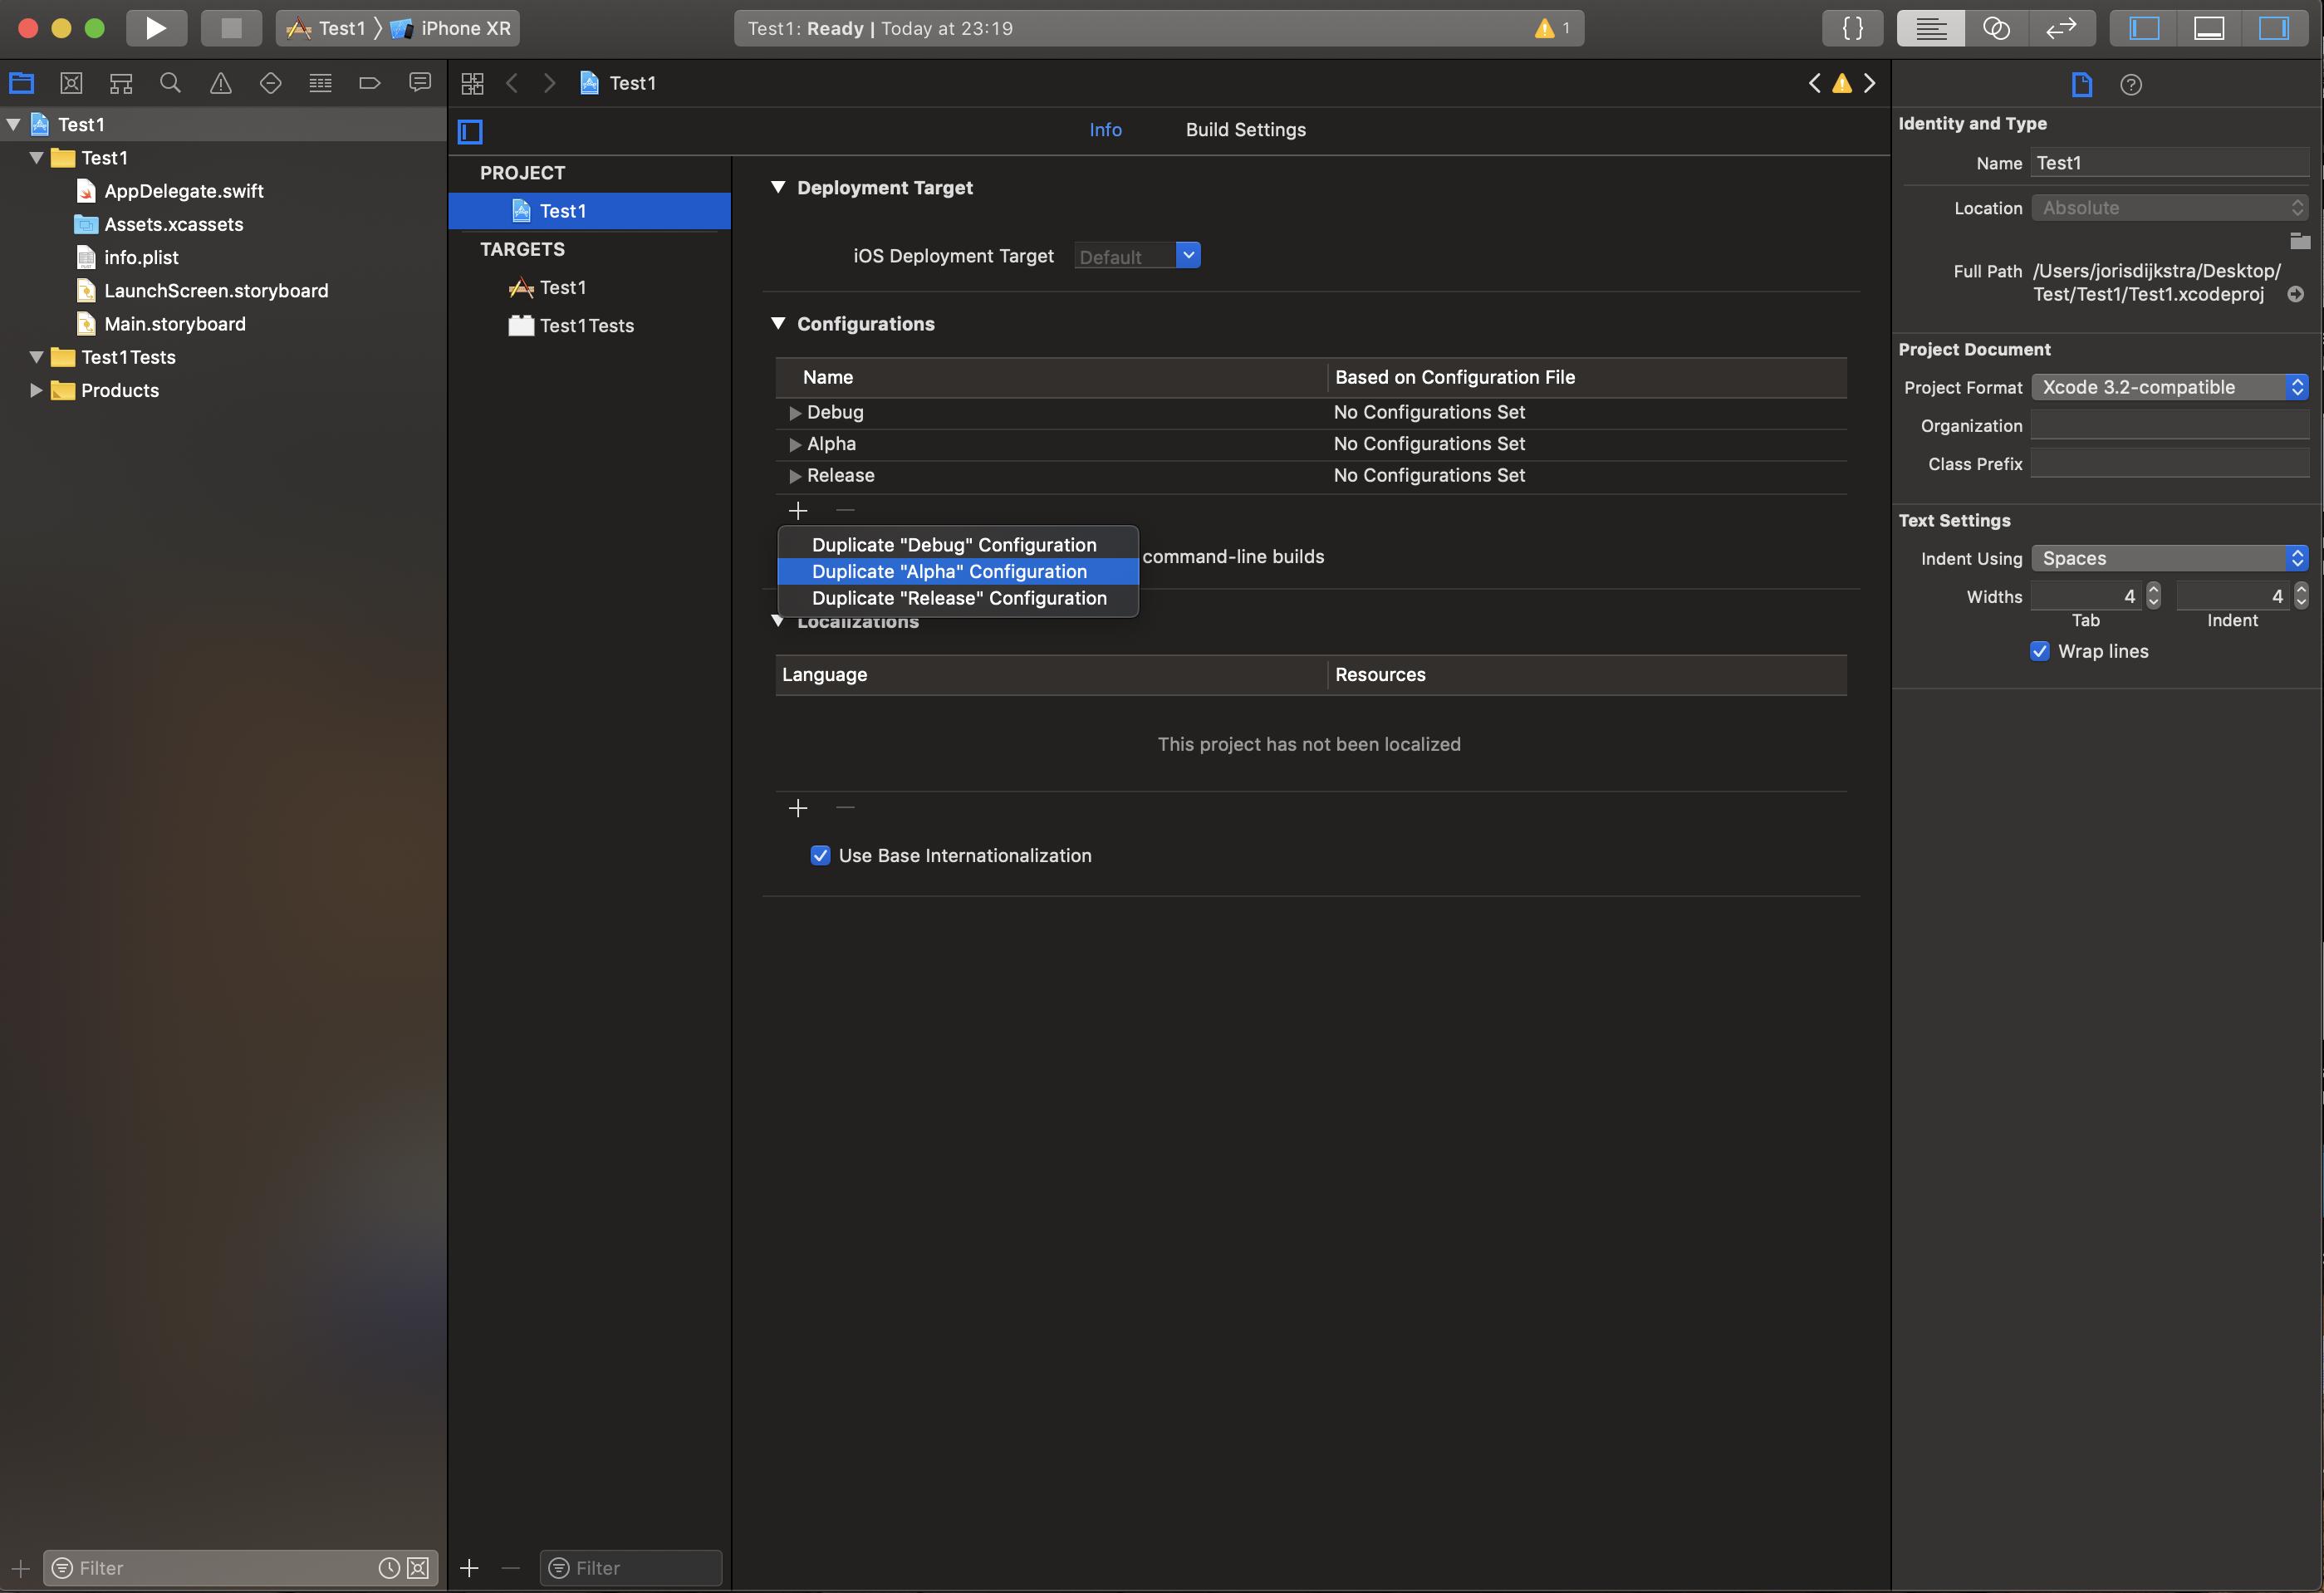Reveal Full Path arrow in Finder

tap(2296, 294)
